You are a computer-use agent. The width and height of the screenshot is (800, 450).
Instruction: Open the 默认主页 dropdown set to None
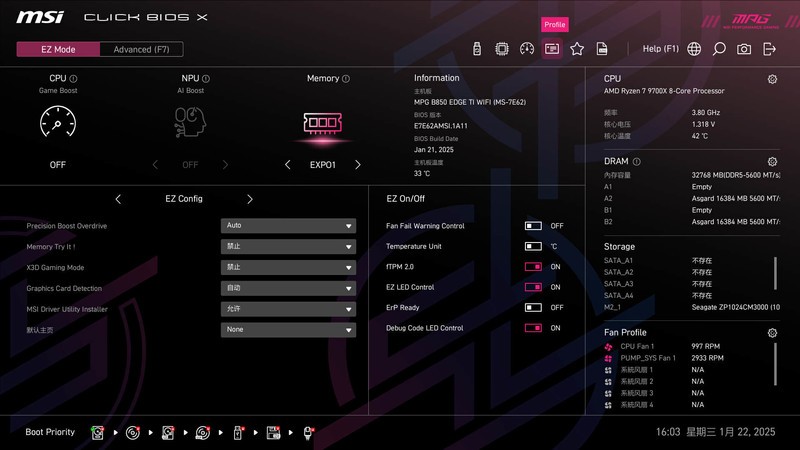click(x=288, y=330)
